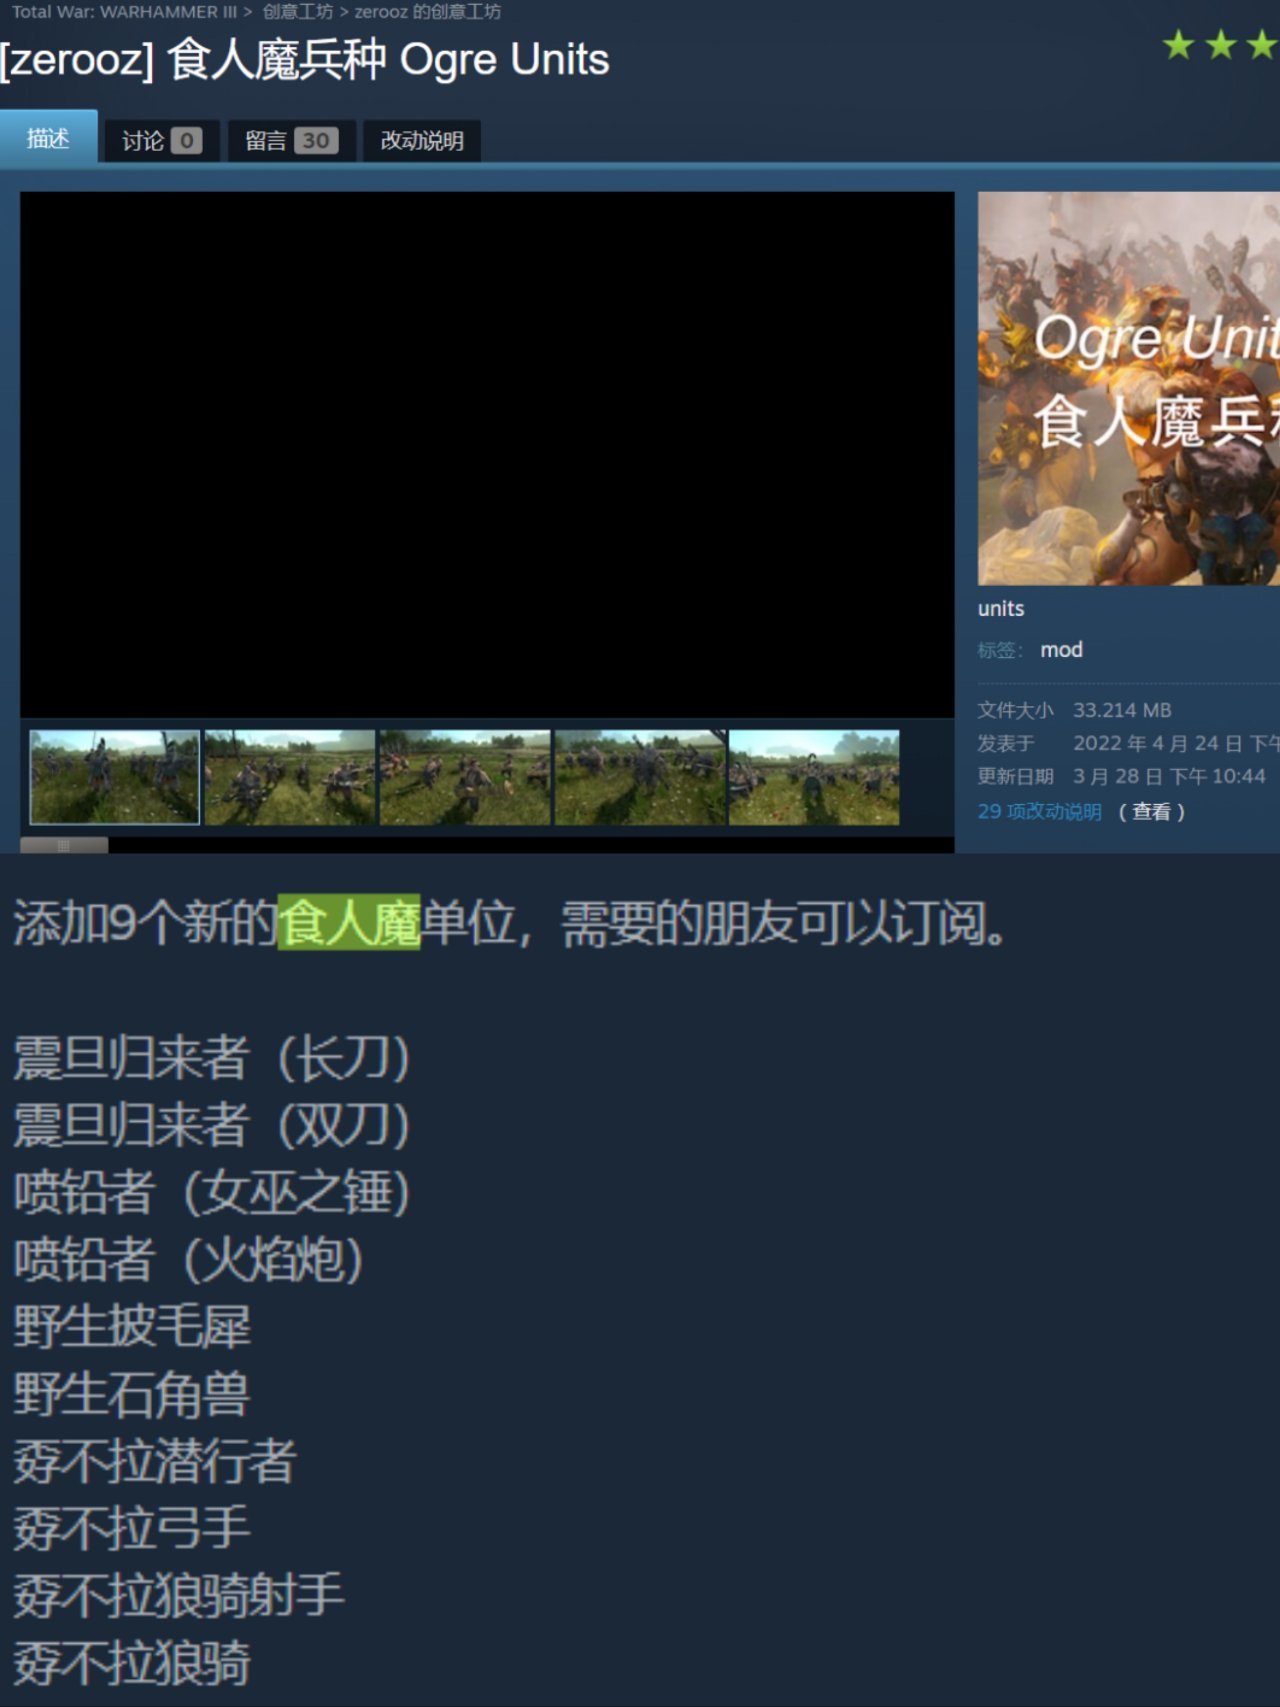Select the fifth screenshot thumbnail
This screenshot has height=1707, width=1280.
[814, 777]
